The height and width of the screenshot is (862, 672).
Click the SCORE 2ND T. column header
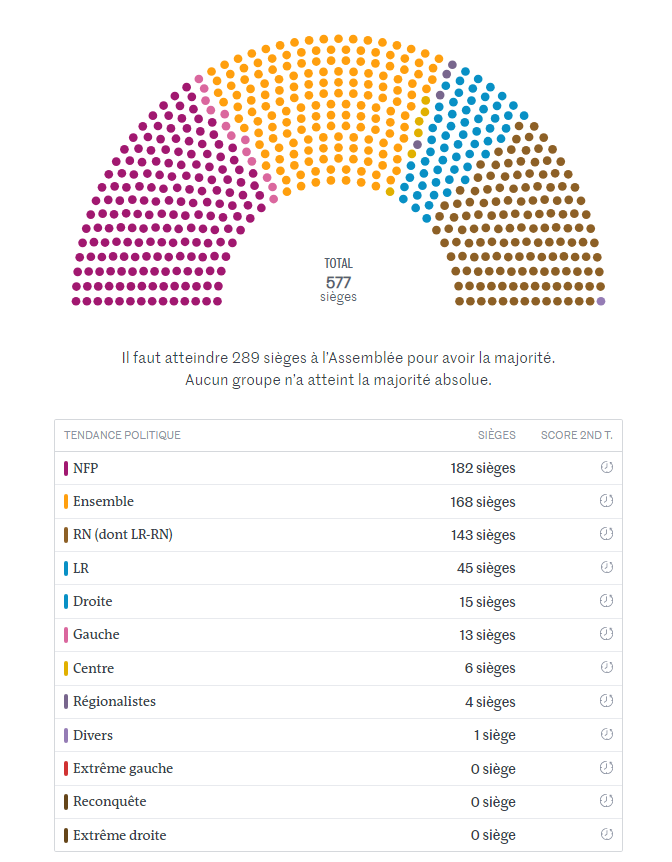[576, 435]
